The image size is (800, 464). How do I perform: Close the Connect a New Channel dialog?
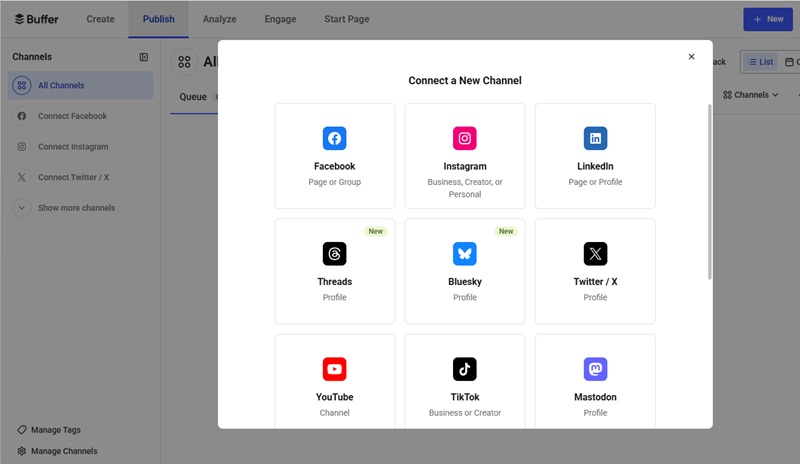tap(691, 57)
